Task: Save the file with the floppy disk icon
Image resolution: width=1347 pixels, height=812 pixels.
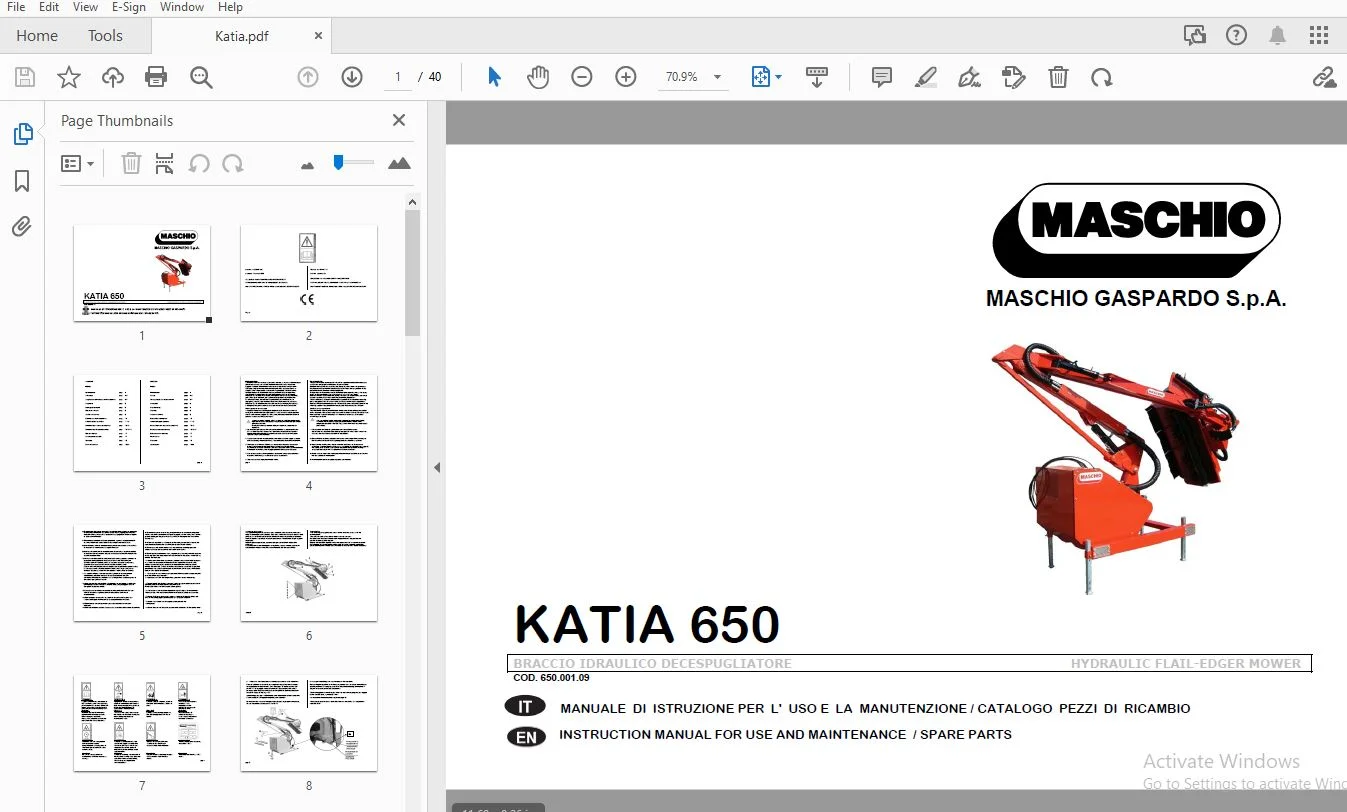Action: [25, 77]
